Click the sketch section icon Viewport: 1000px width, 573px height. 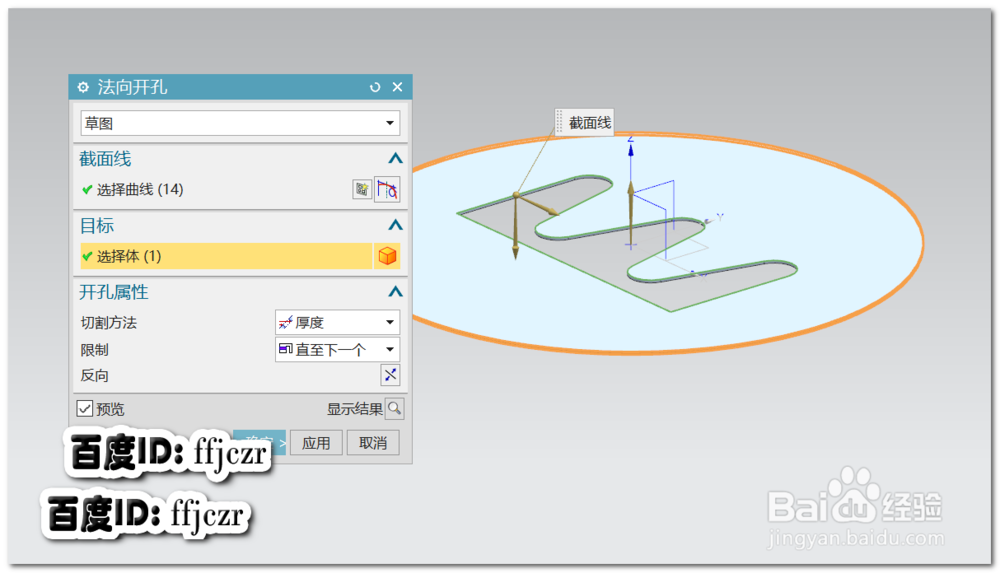click(x=362, y=190)
